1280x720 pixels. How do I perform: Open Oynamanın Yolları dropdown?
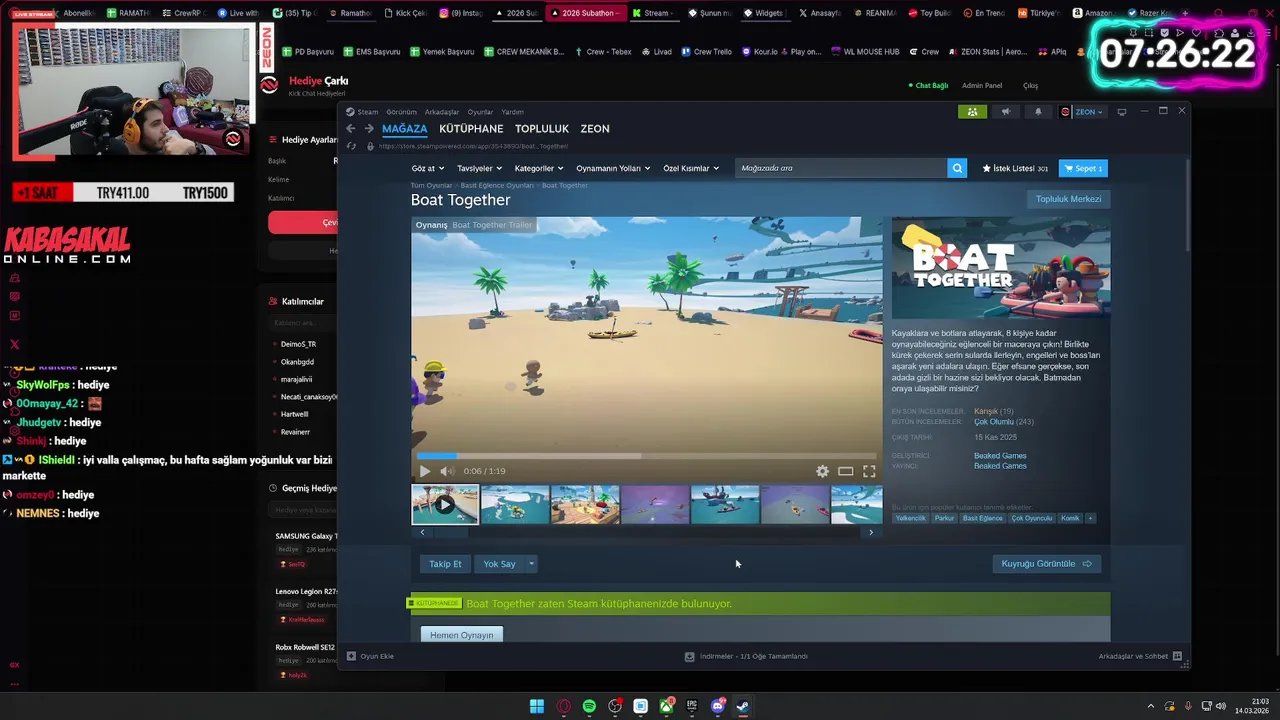point(613,168)
